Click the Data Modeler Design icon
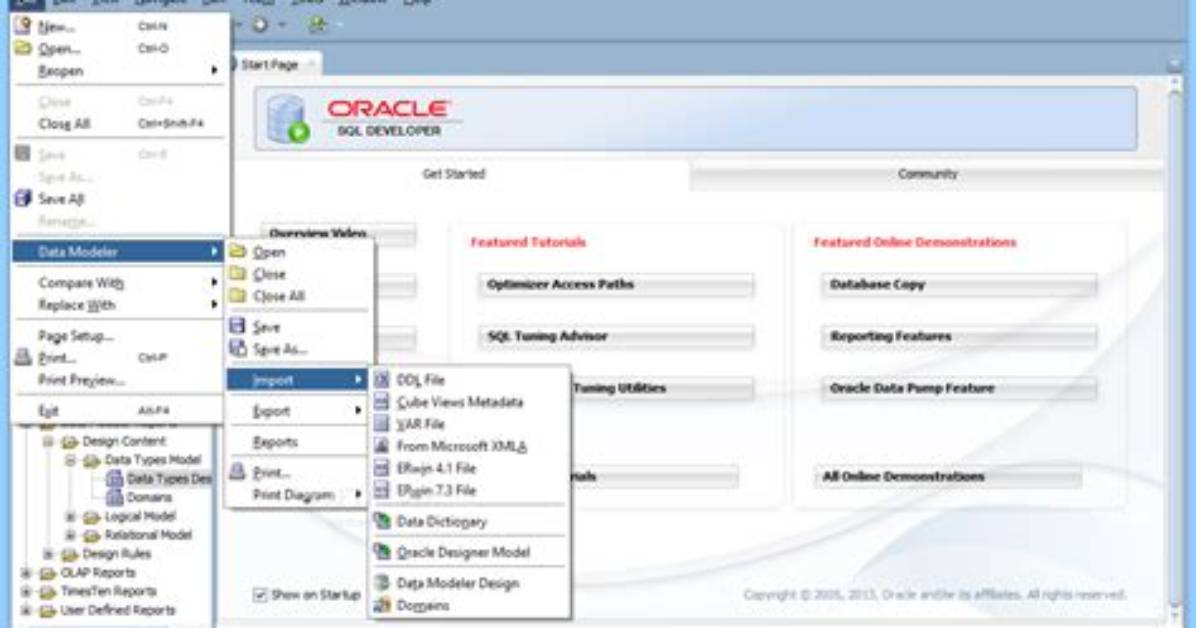Viewport: 1196px width, 628px height. 382,583
